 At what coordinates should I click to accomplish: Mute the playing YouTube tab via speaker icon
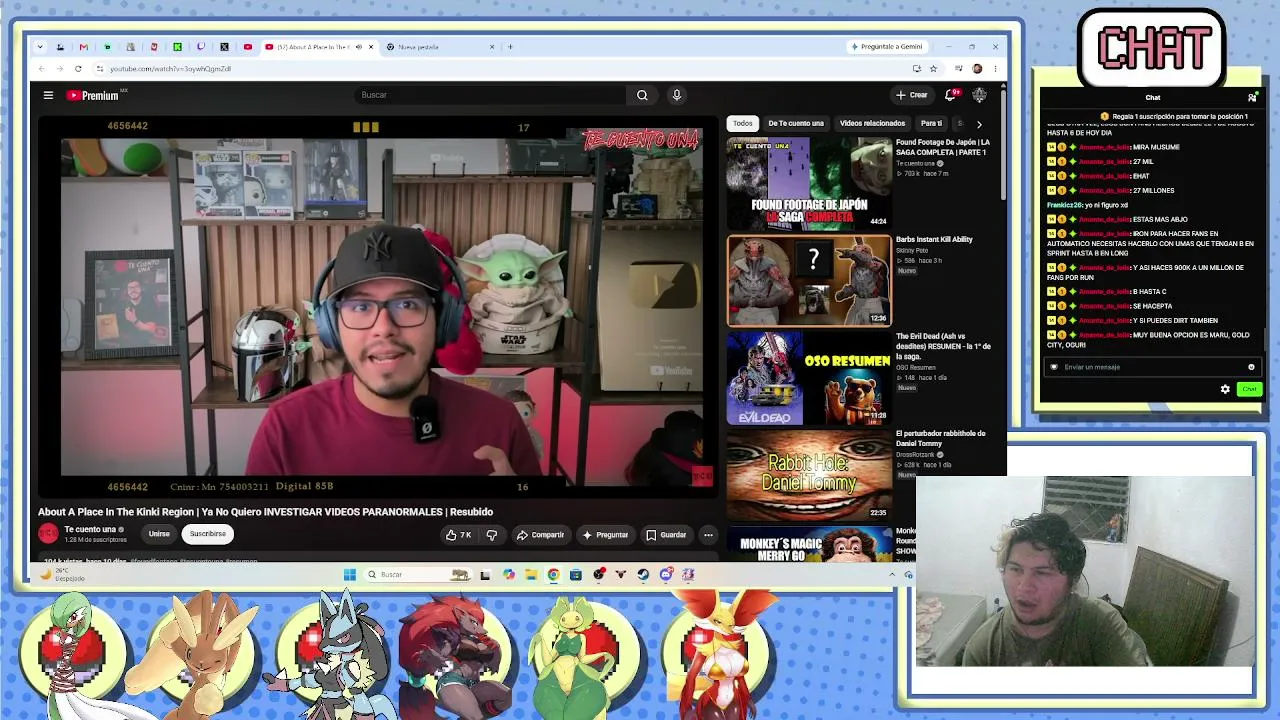(358, 47)
